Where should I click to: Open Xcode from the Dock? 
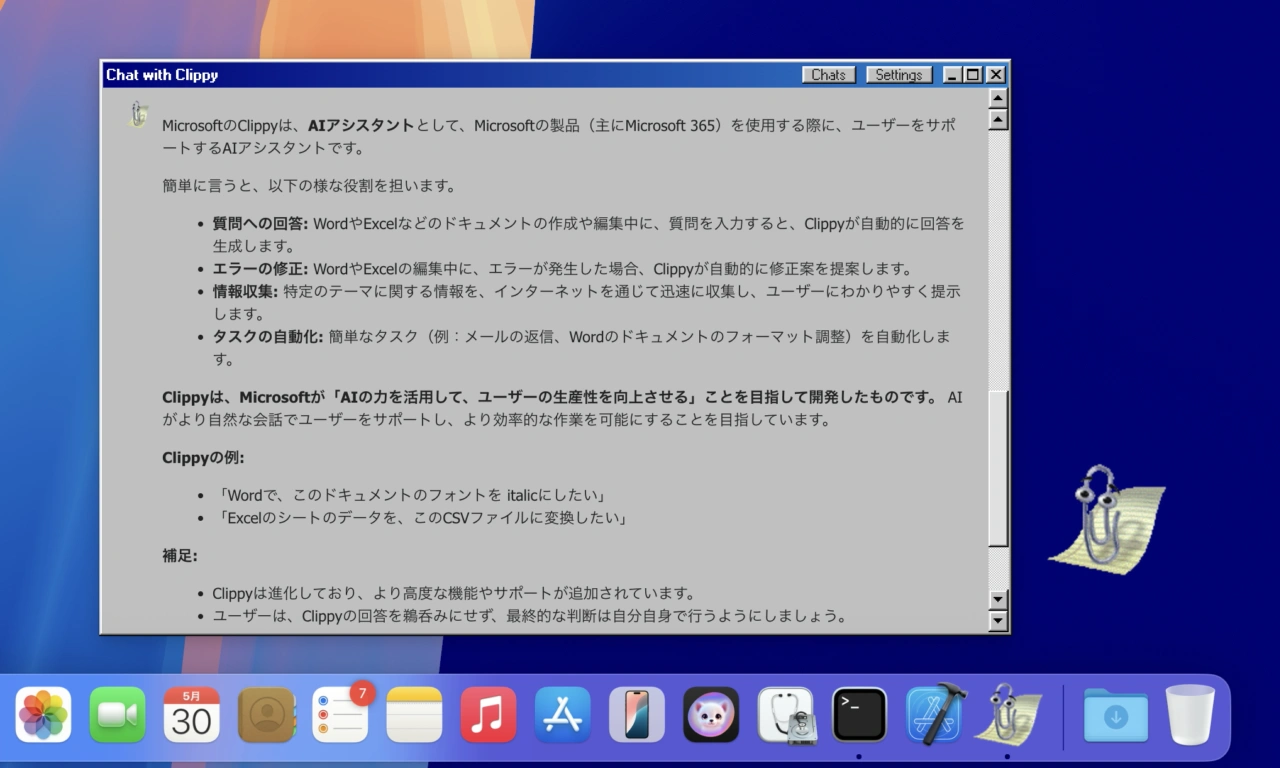tap(933, 714)
